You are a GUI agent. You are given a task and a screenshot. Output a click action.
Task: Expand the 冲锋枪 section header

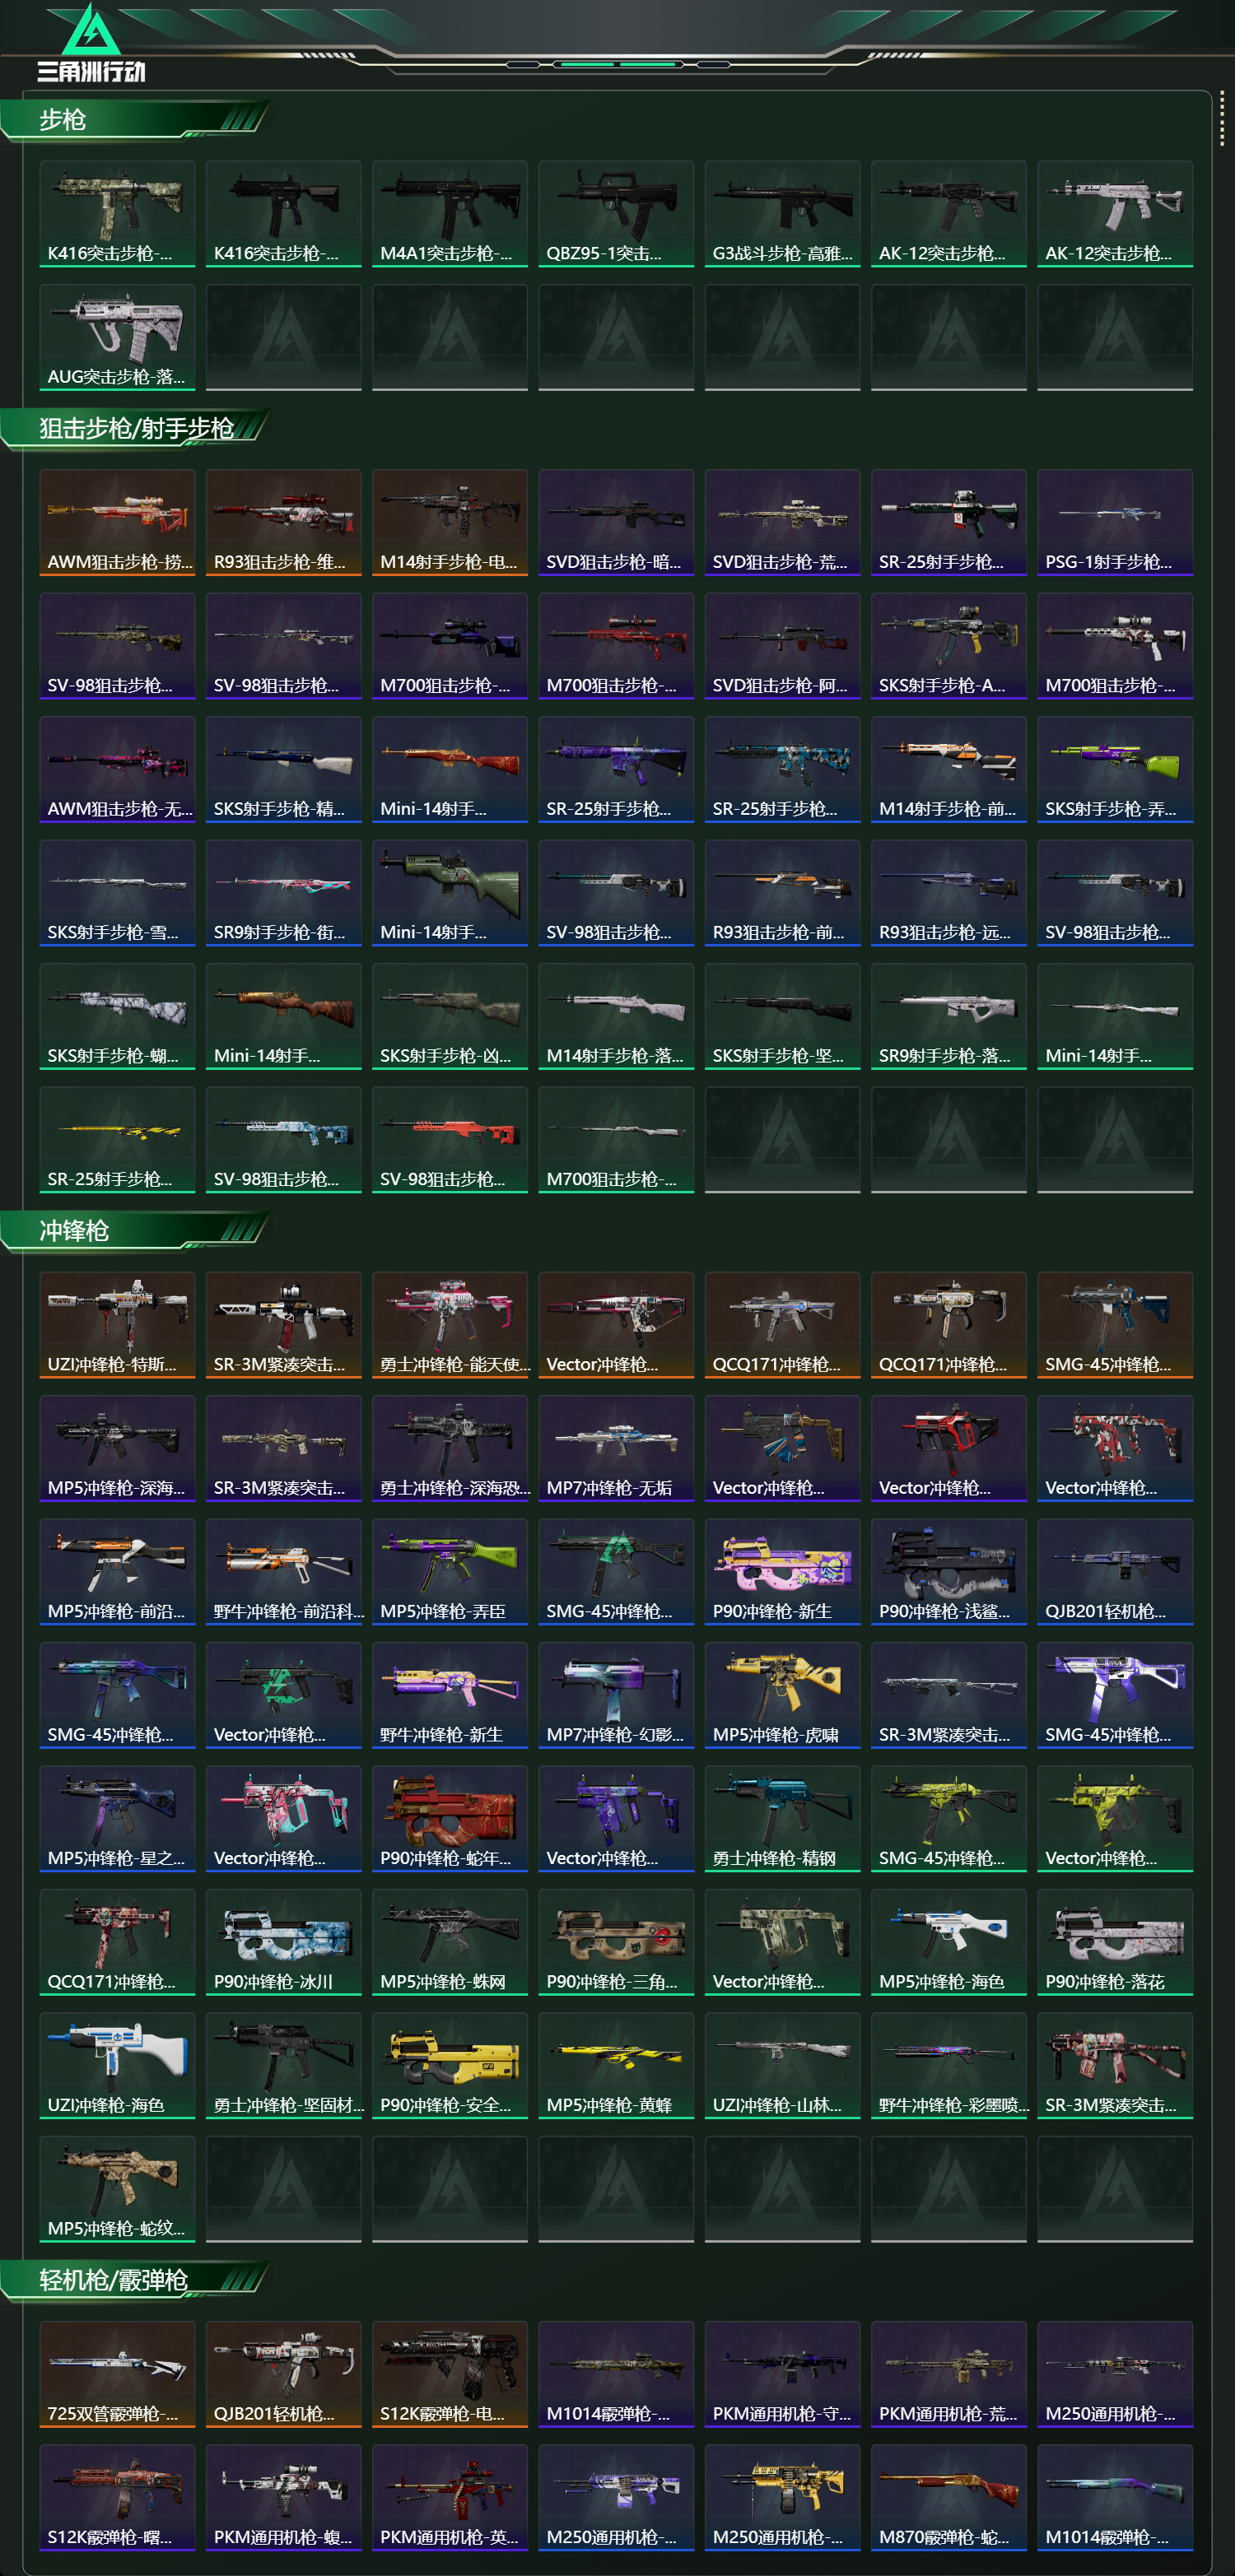click(135, 1231)
